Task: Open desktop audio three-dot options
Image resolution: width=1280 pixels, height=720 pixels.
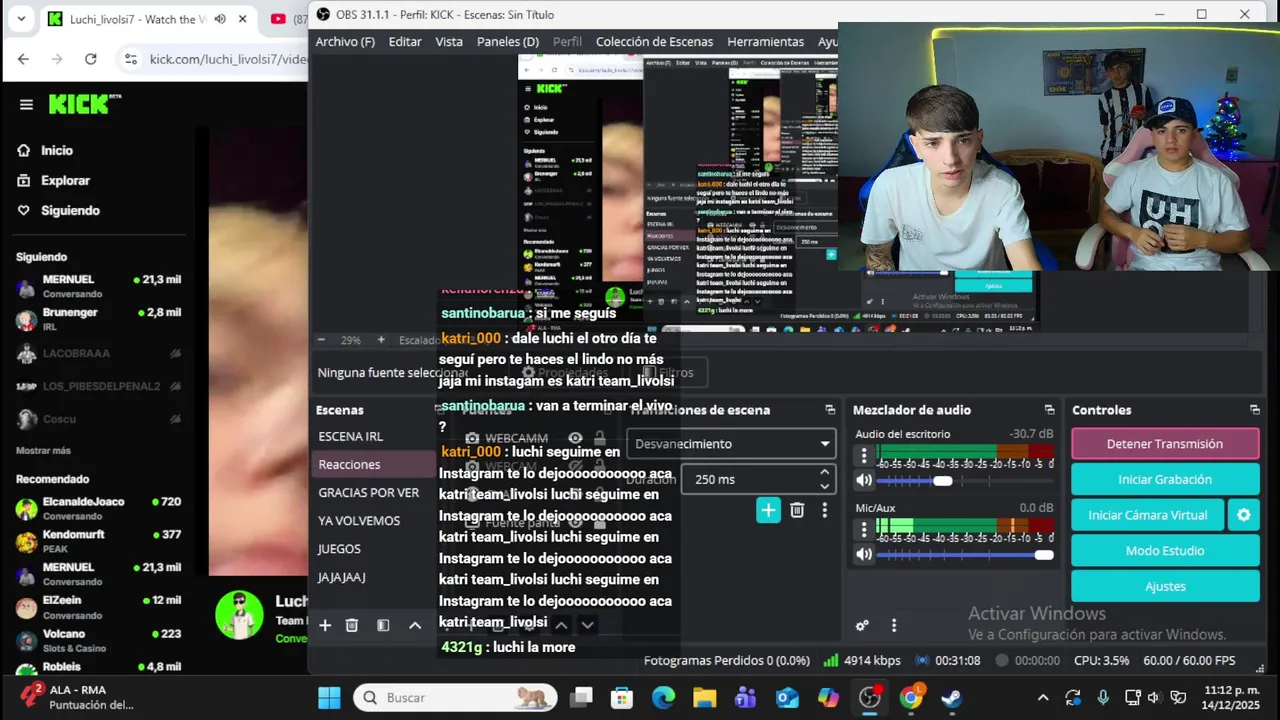Action: pyautogui.click(x=864, y=455)
